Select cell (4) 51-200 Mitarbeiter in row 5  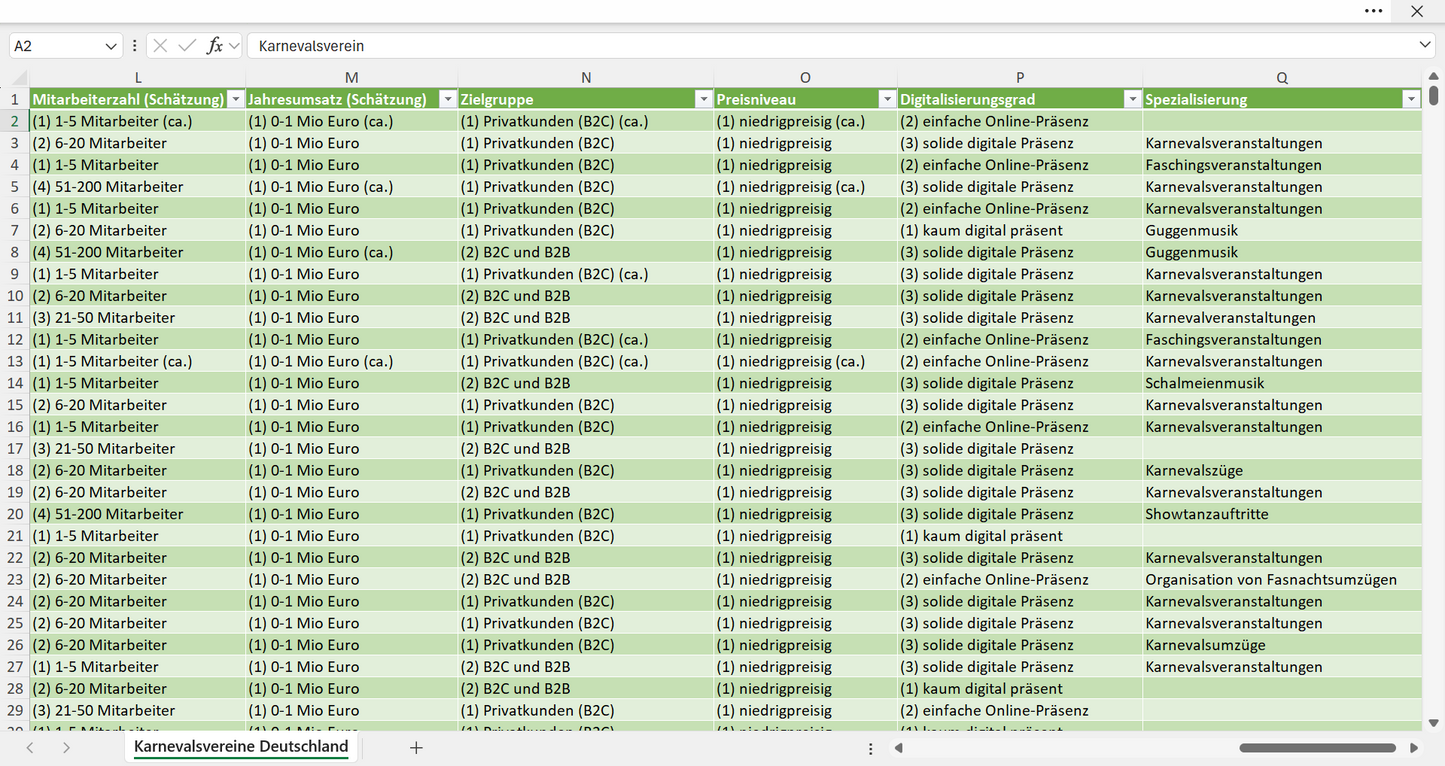point(138,187)
